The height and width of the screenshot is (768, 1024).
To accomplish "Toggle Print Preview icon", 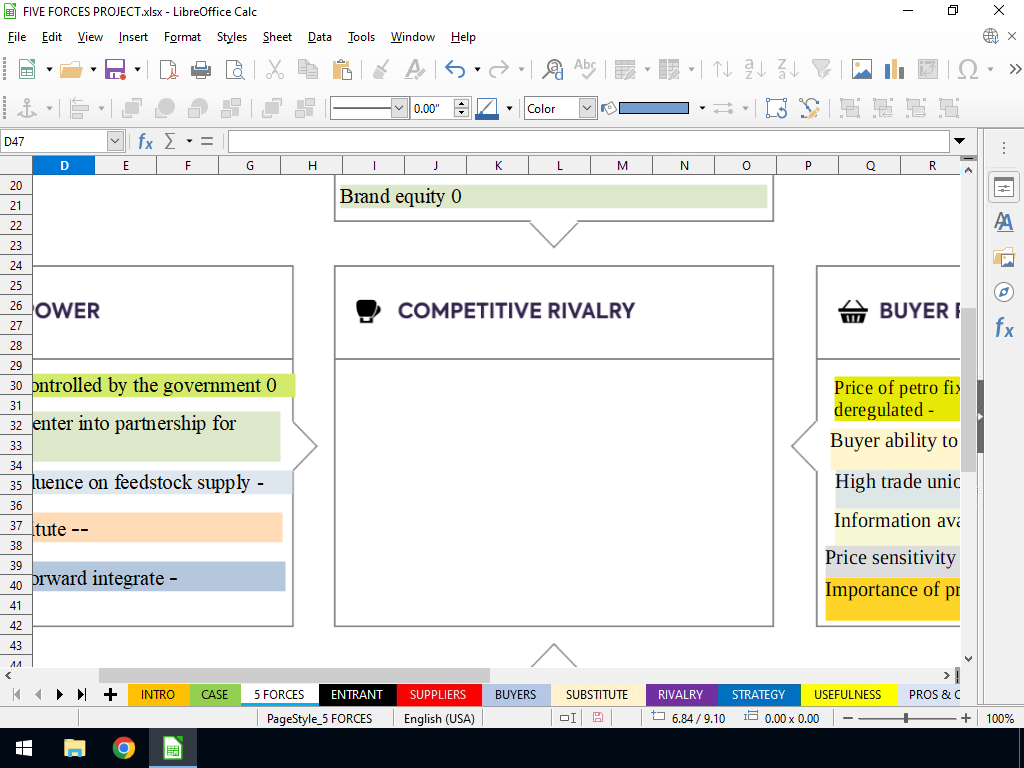I will tap(234, 69).
